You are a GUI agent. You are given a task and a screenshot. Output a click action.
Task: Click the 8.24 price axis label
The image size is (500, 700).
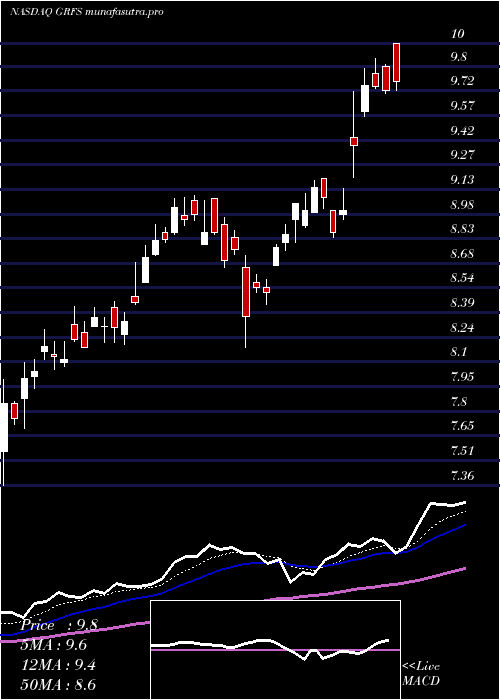pyautogui.click(x=462, y=328)
